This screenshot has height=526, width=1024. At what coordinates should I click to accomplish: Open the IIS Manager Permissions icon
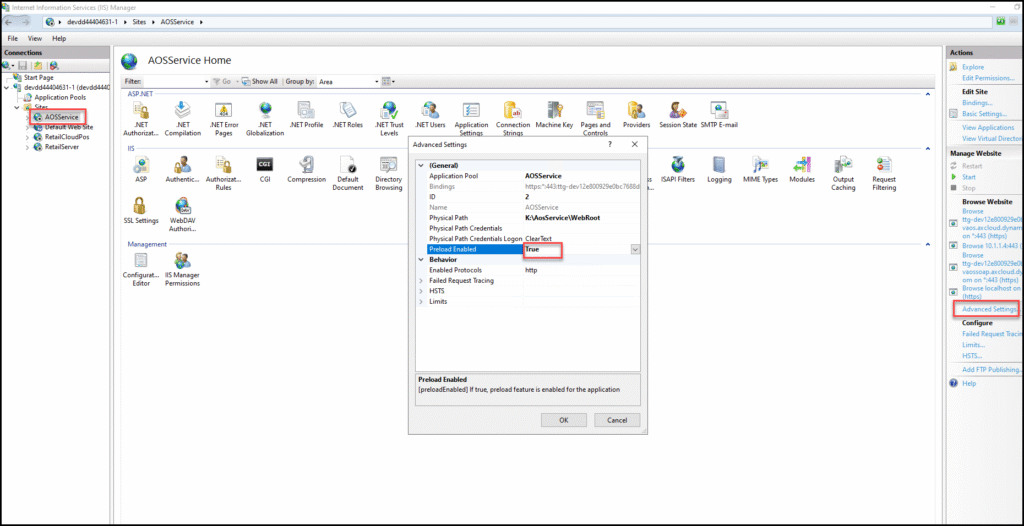[x=183, y=269]
